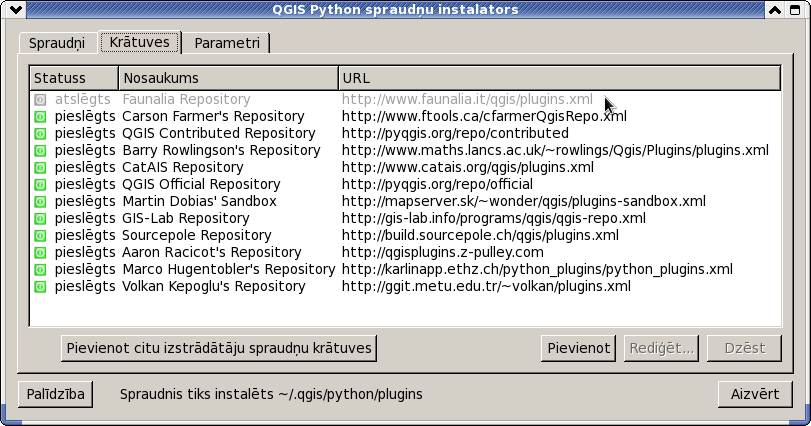Select Volkan Kepoglu's Repository name
The height and width of the screenshot is (426, 811).
[214, 286]
